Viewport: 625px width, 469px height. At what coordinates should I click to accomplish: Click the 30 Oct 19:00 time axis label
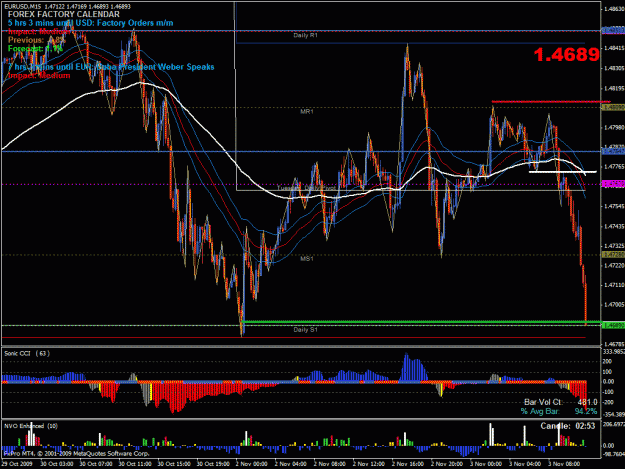213,464
